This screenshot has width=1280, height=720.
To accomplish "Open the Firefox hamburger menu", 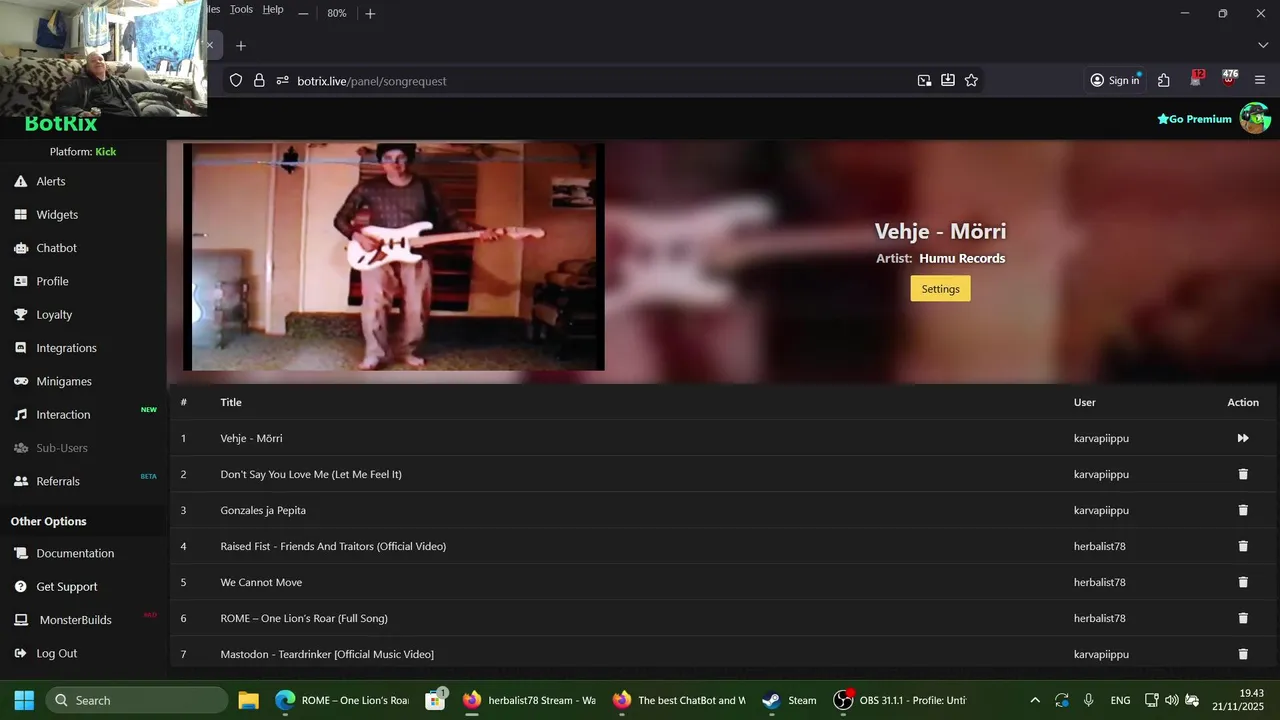I will [x=1260, y=80].
